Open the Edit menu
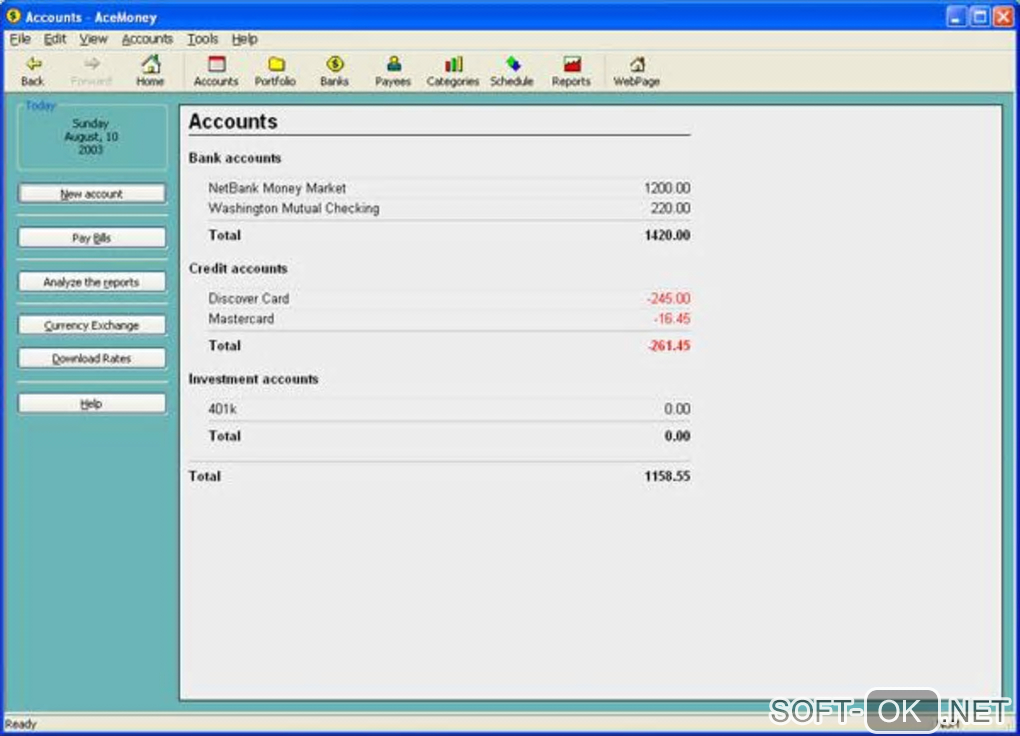Screen dimensions: 1020x736 pos(55,39)
